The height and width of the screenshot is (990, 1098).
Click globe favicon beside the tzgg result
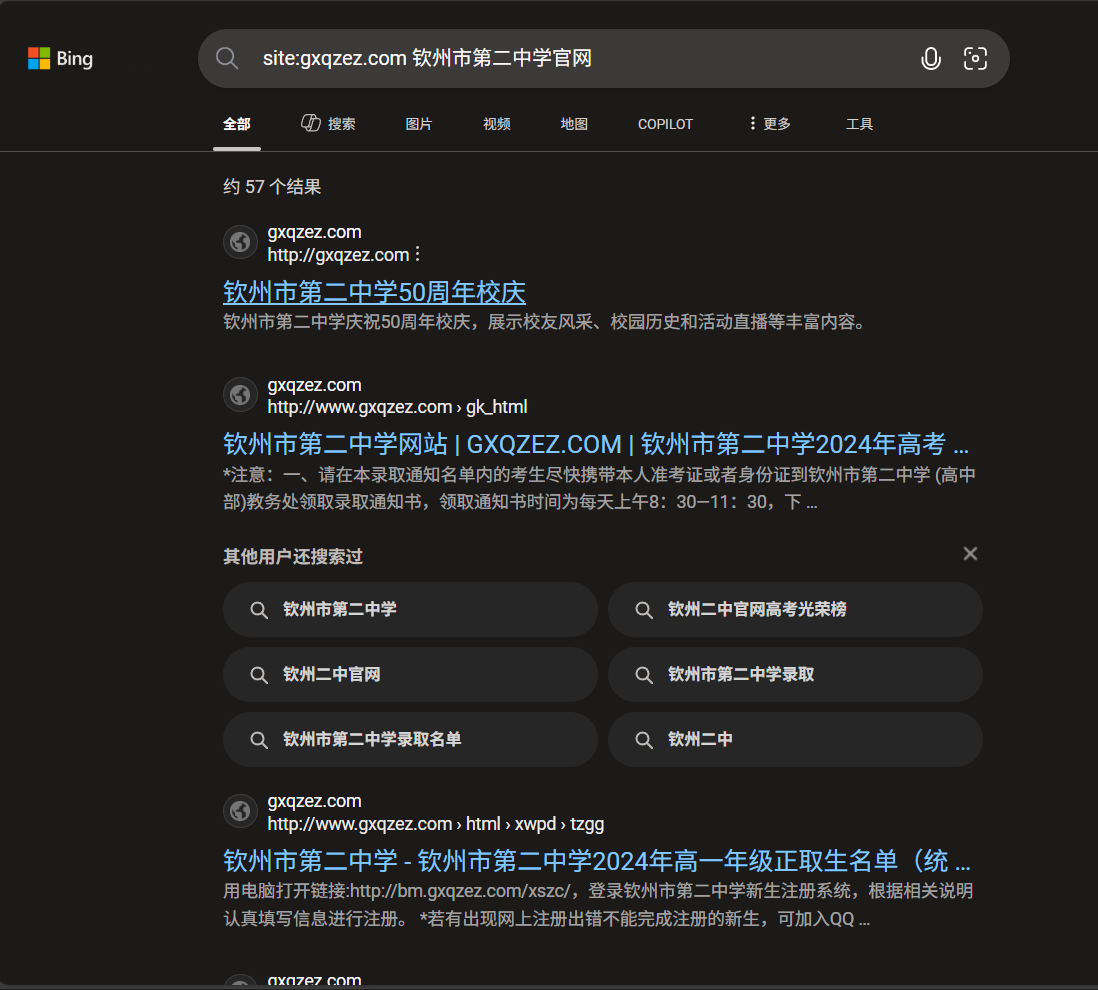240,812
